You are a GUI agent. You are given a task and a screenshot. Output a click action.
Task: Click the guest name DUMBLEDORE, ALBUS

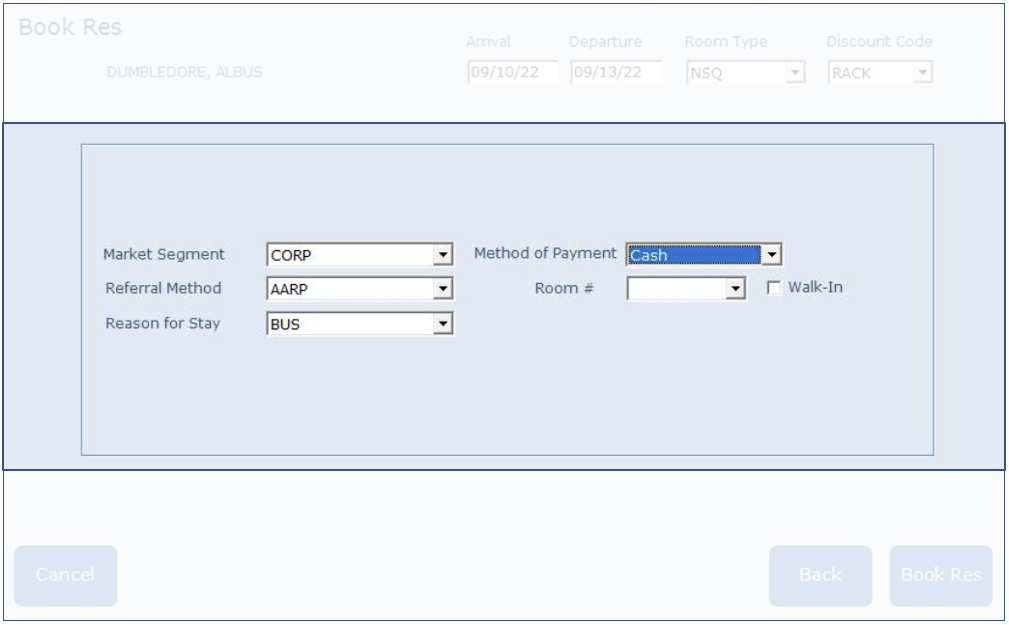click(x=184, y=72)
